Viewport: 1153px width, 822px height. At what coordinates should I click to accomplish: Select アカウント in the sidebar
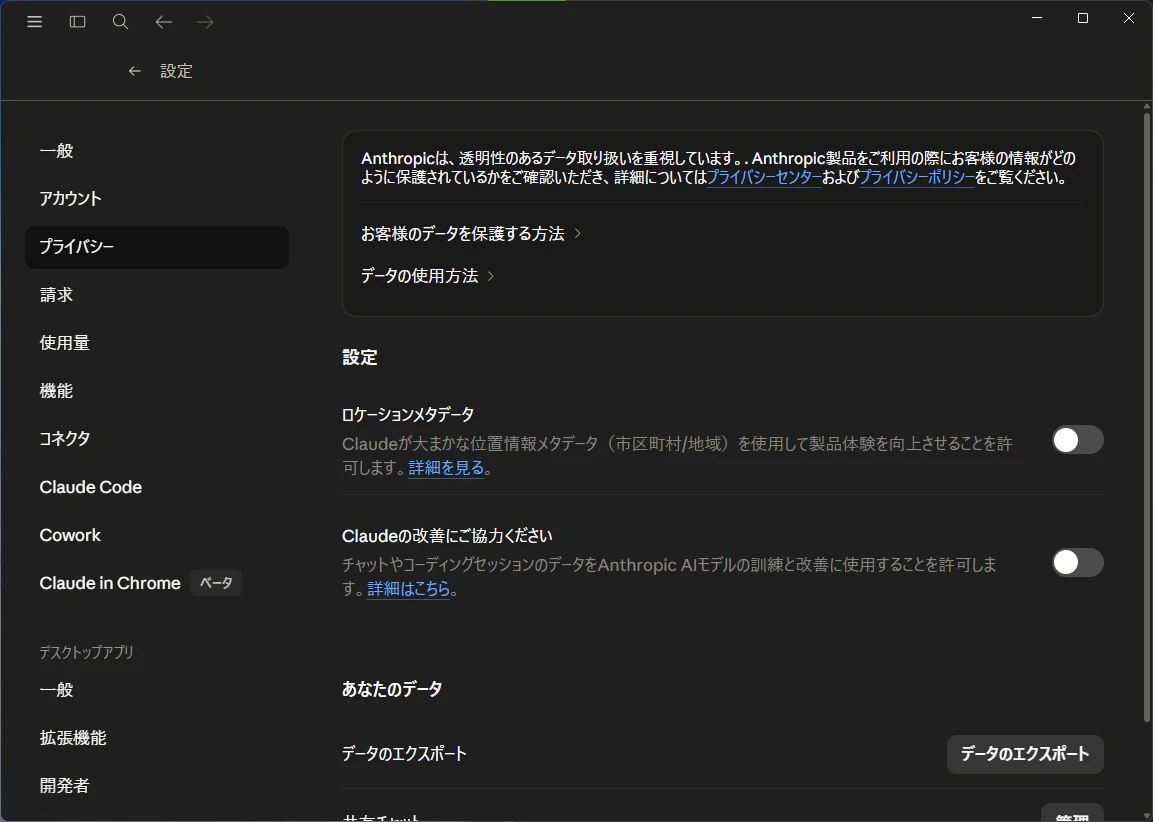(x=157, y=199)
